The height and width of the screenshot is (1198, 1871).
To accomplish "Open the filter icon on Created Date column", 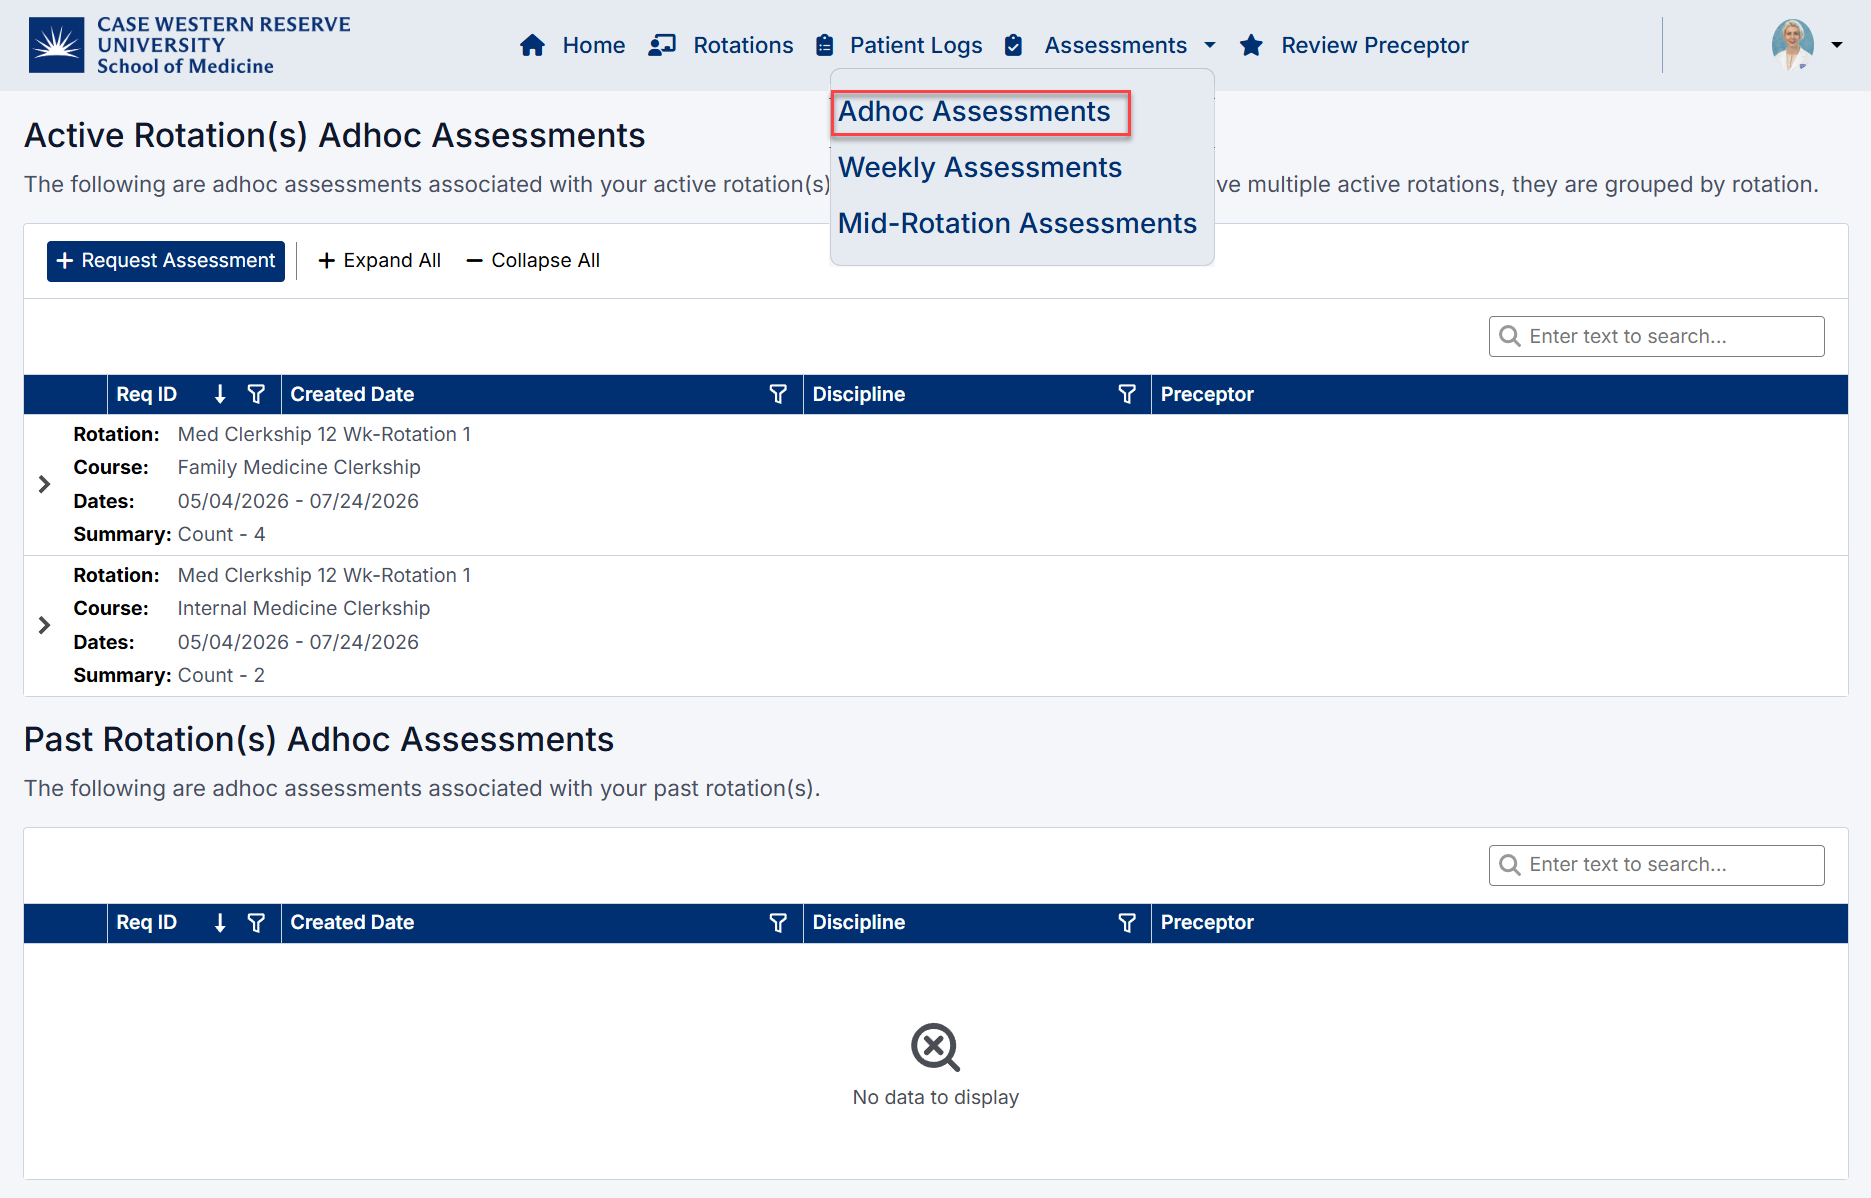I will pos(779,394).
